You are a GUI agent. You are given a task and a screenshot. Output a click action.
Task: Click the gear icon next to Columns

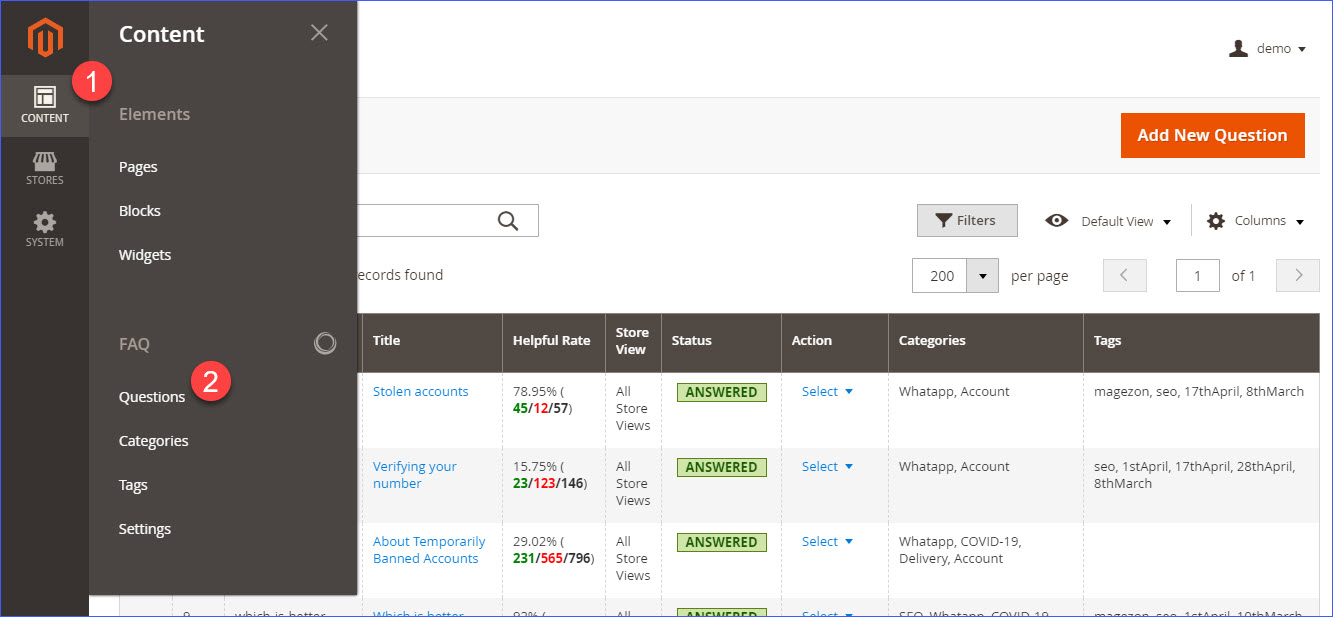(1214, 220)
